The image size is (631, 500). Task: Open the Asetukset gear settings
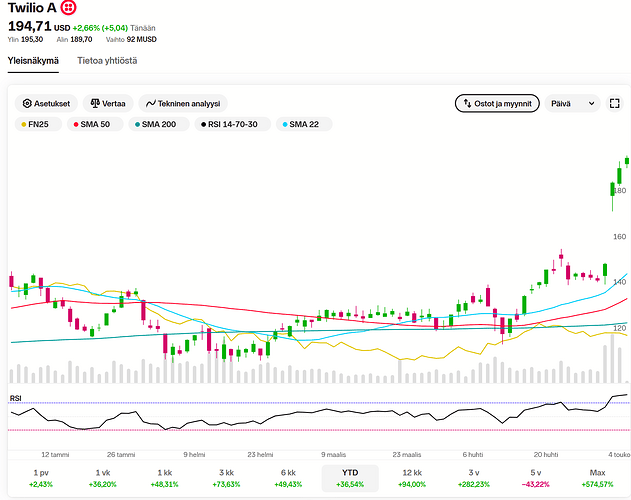[x=45, y=103]
